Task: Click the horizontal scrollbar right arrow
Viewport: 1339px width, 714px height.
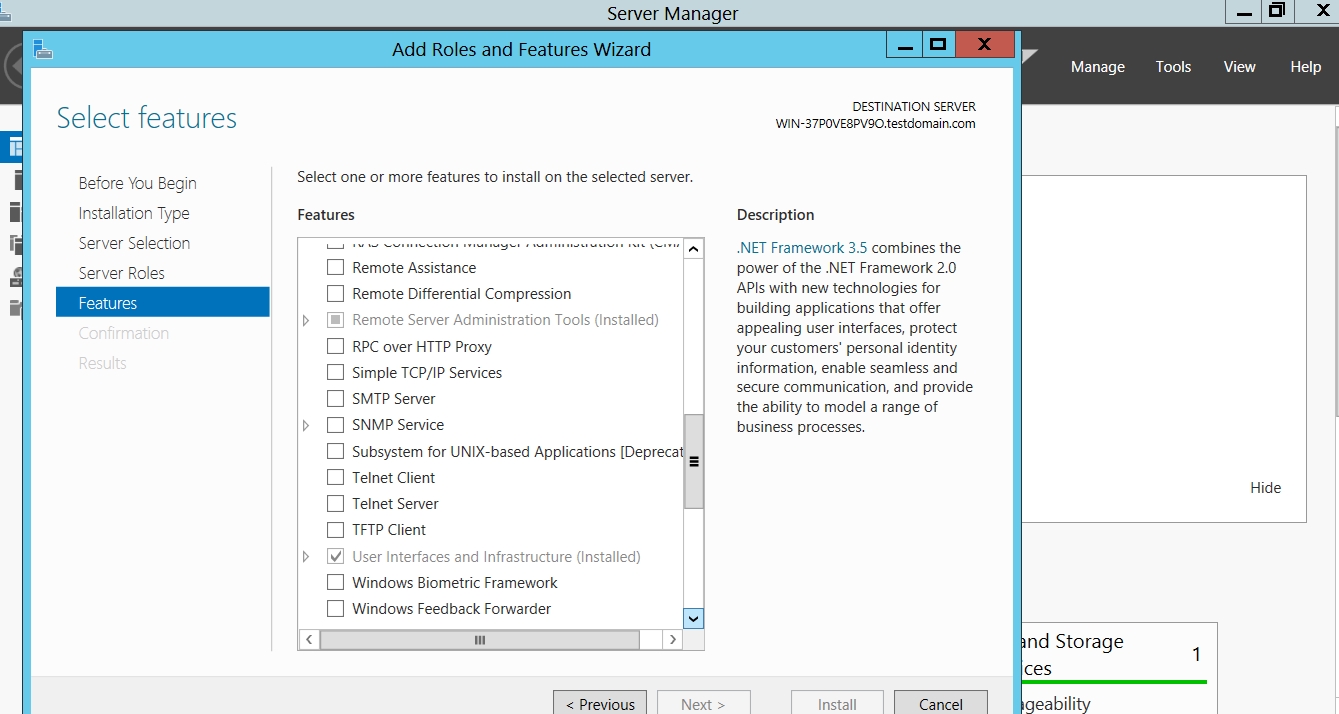Action: coord(673,640)
